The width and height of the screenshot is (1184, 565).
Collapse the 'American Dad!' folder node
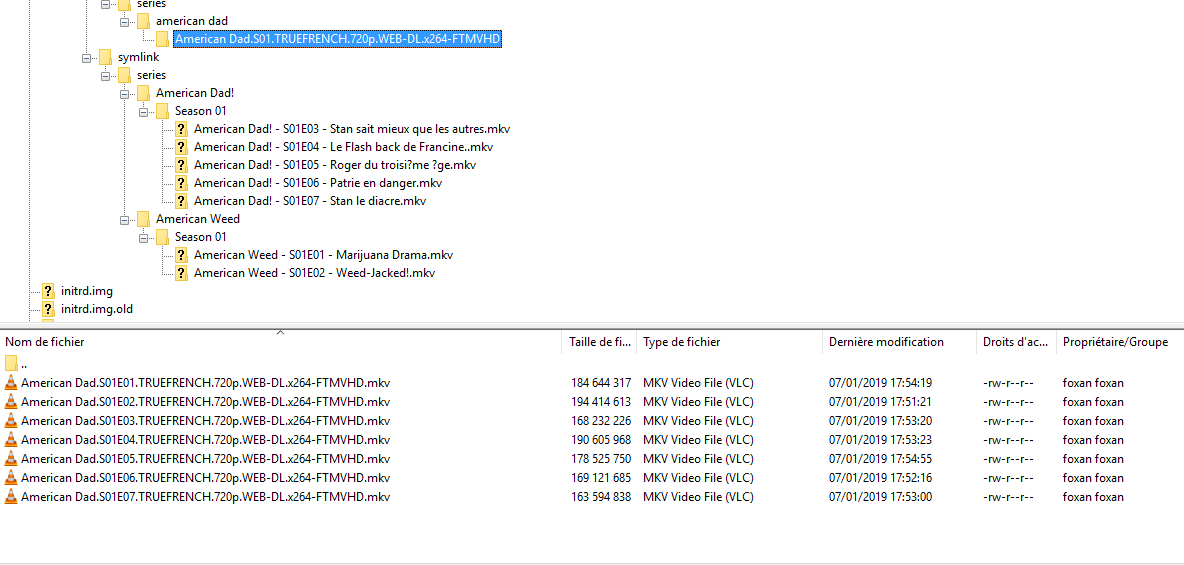tap(125, 94)
